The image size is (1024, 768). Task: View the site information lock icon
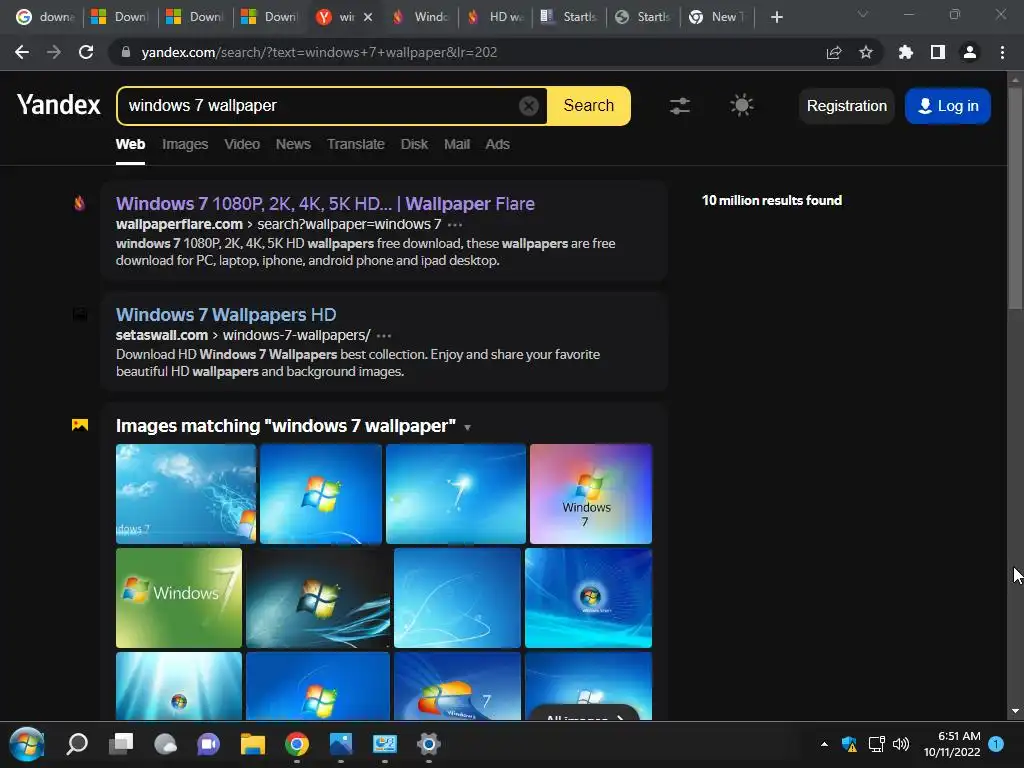[125, 52]
